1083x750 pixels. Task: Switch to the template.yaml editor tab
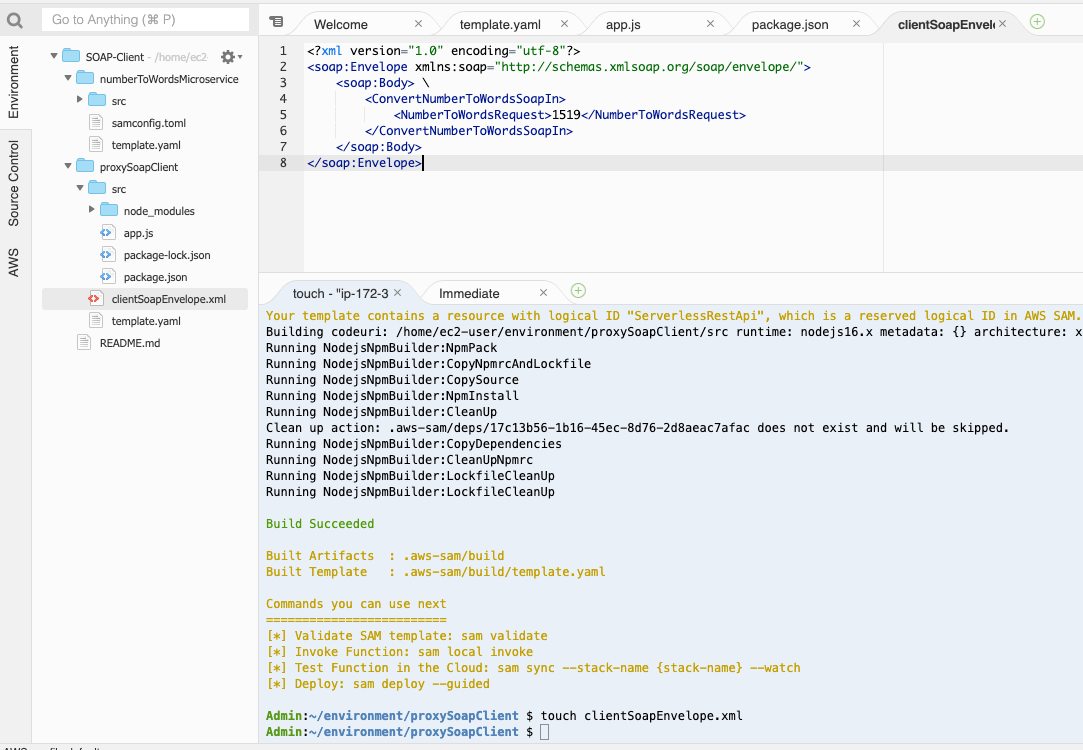[498, 24]
